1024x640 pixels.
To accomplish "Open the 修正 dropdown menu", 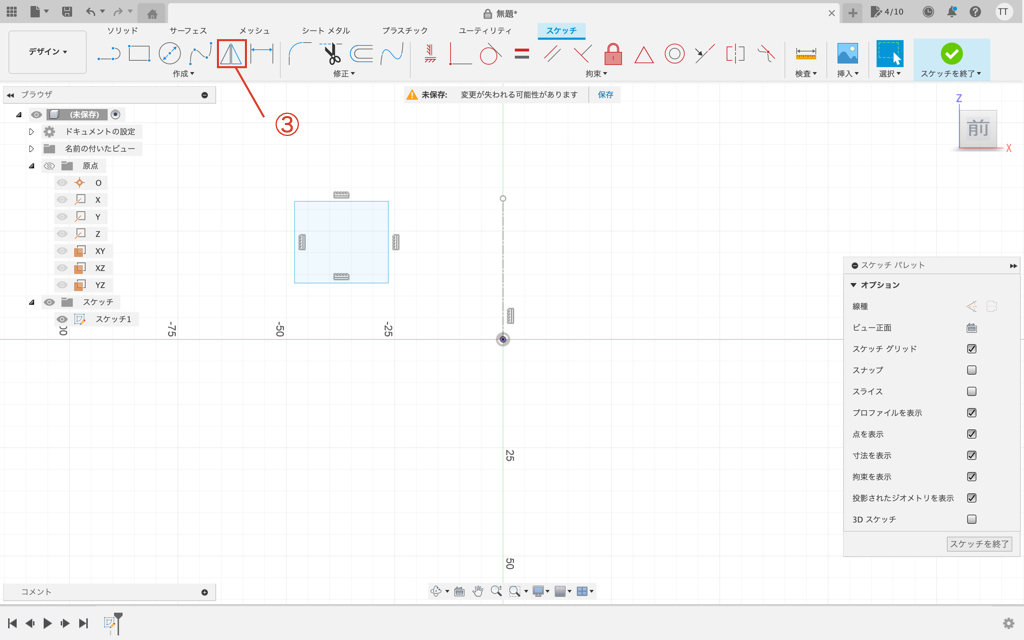I will click(344, 74).
